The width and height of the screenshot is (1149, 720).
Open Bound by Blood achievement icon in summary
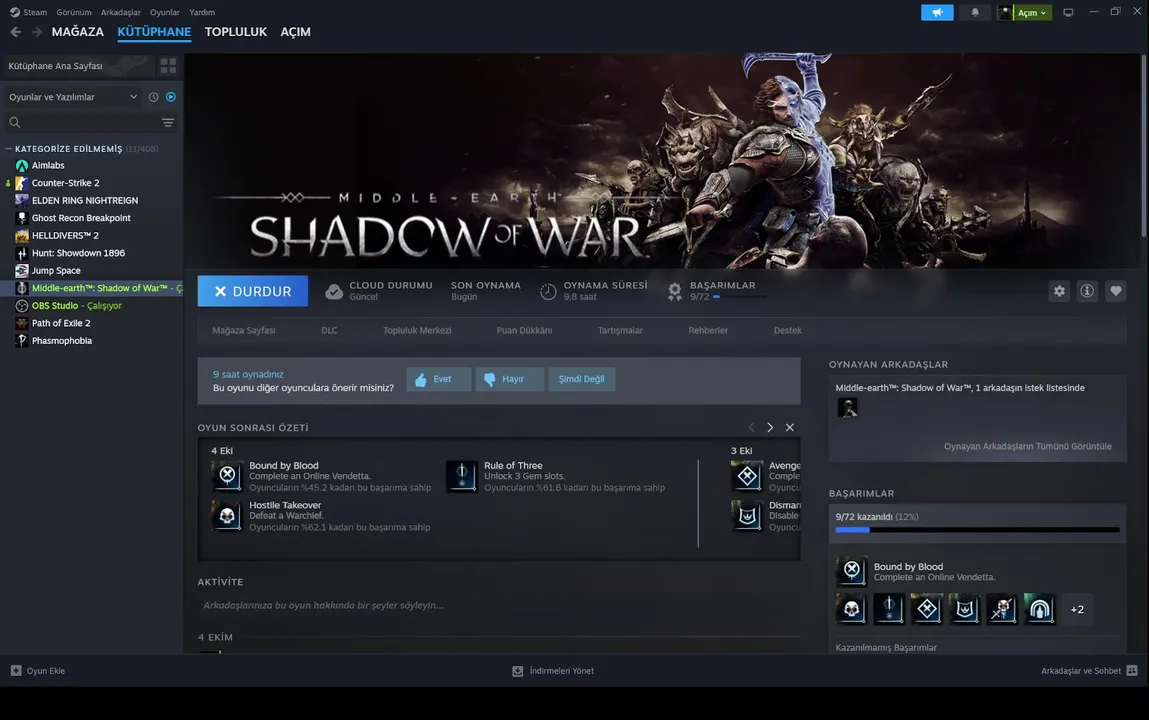(x=227, y=475)
